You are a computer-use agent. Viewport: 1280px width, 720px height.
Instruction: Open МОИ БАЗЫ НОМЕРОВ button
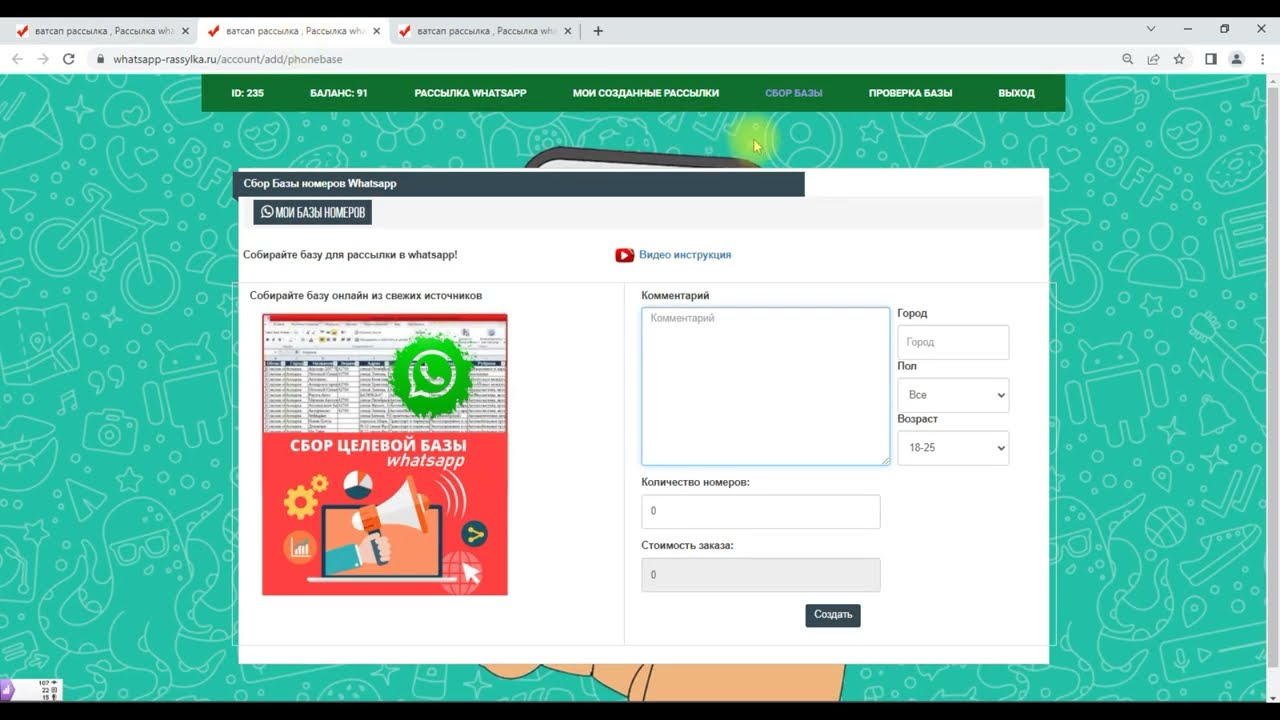click(x=312, y=212)
